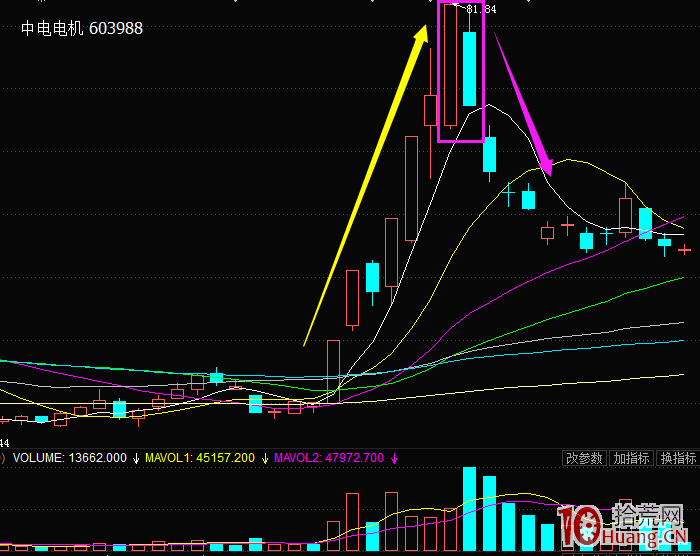The height and width of the screenshot is (556, 700).
Task: Click the tall cyan candle inside magenta box
Action: click(x=469, y=68)
